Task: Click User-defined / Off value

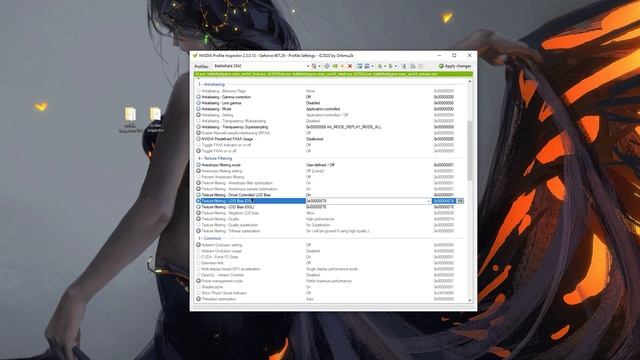Action: click(320, 165)
